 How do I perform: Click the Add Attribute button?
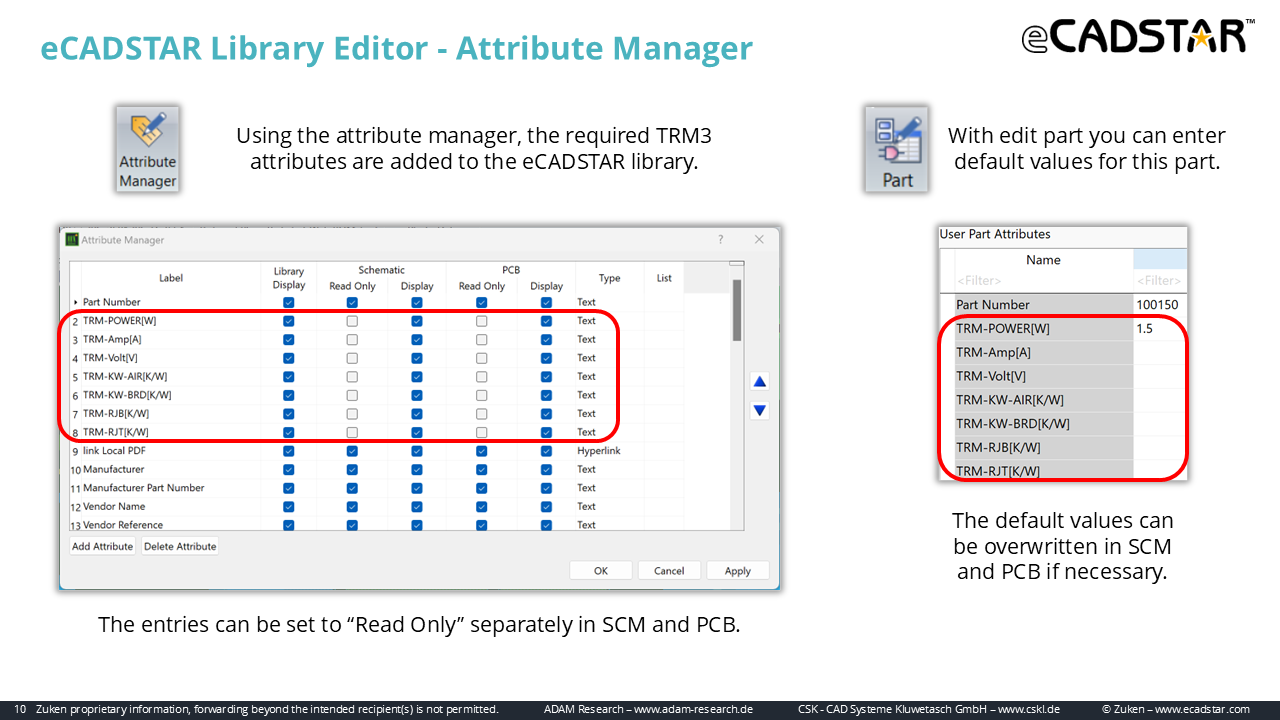(102, 546)
